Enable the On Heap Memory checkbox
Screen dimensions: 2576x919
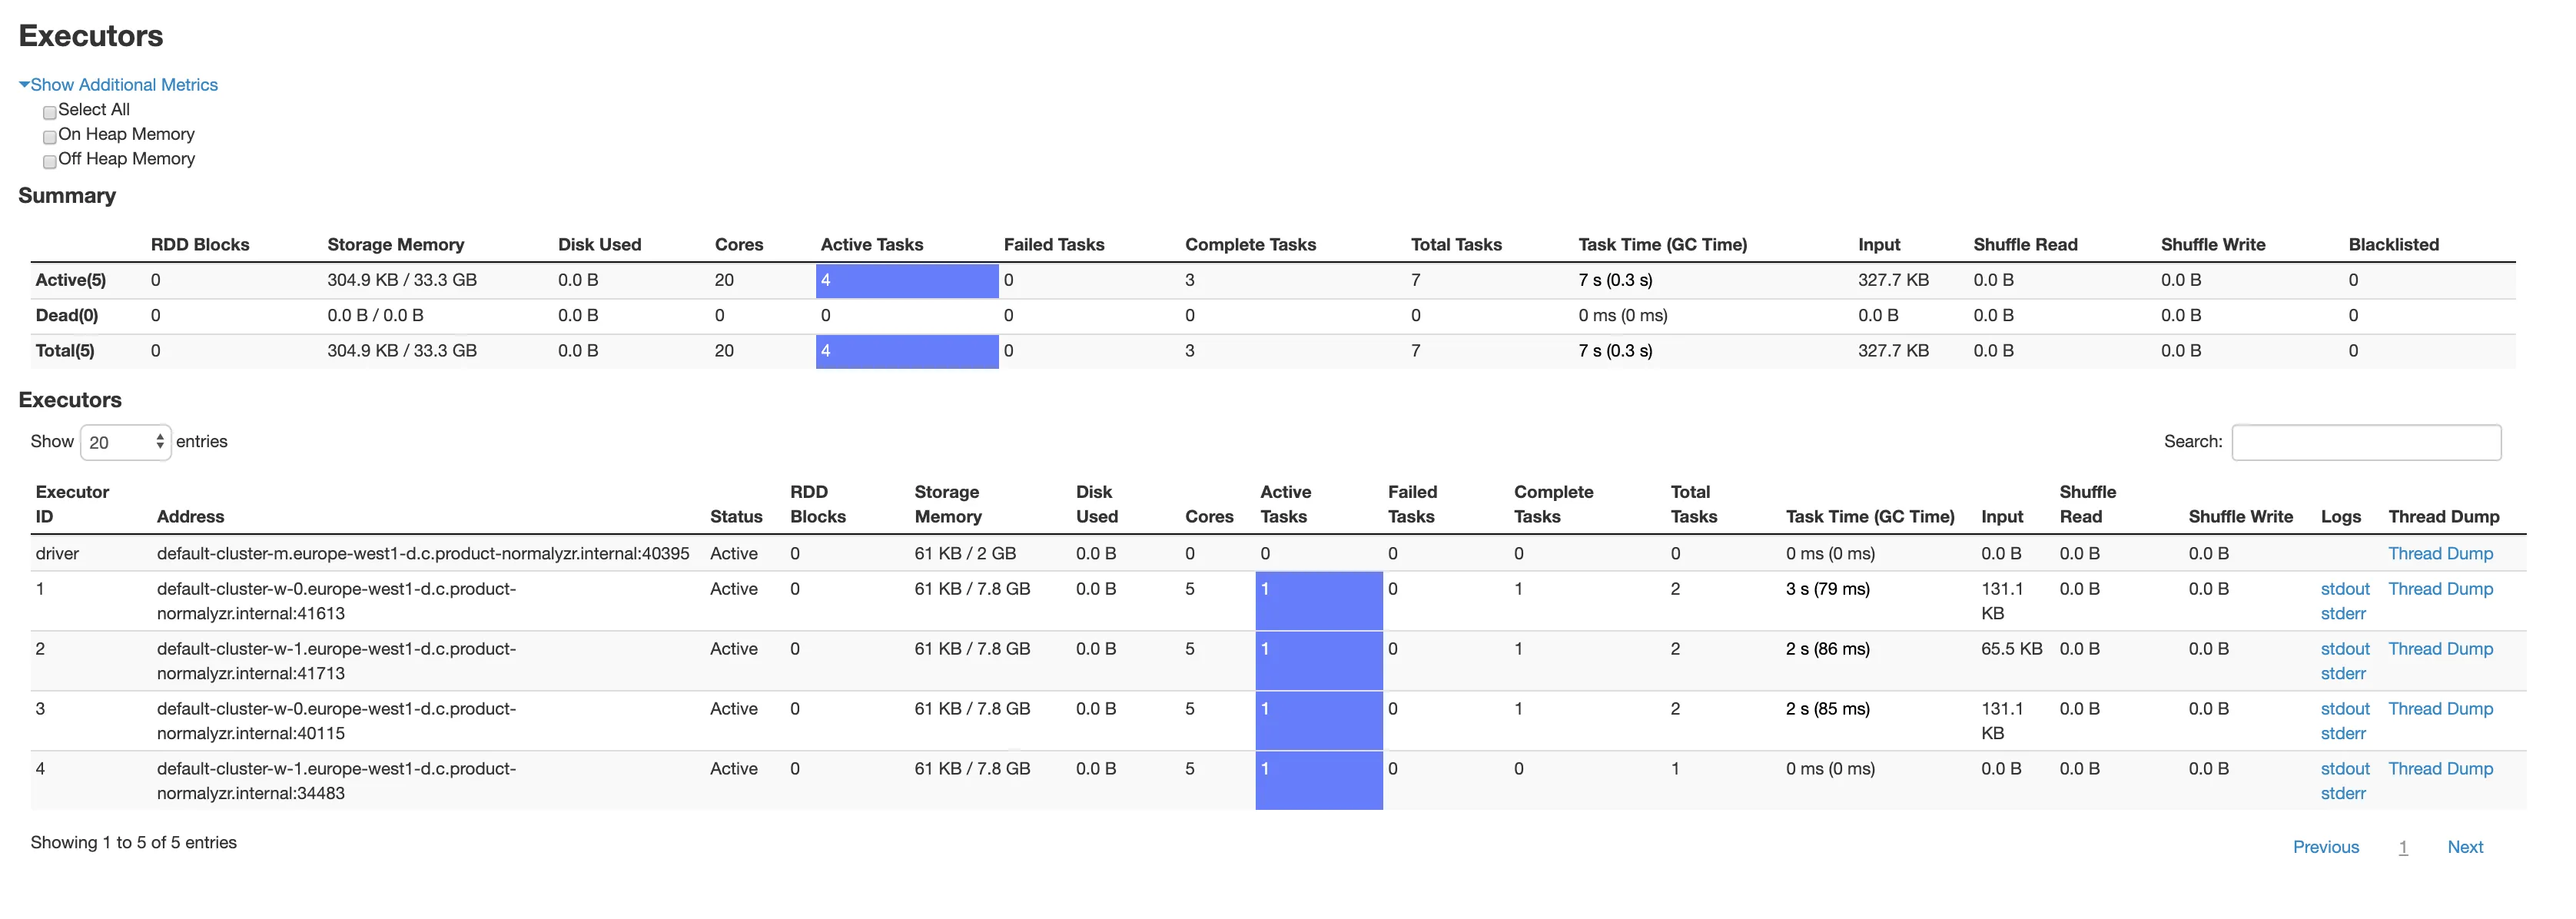[x=49, y=137]
